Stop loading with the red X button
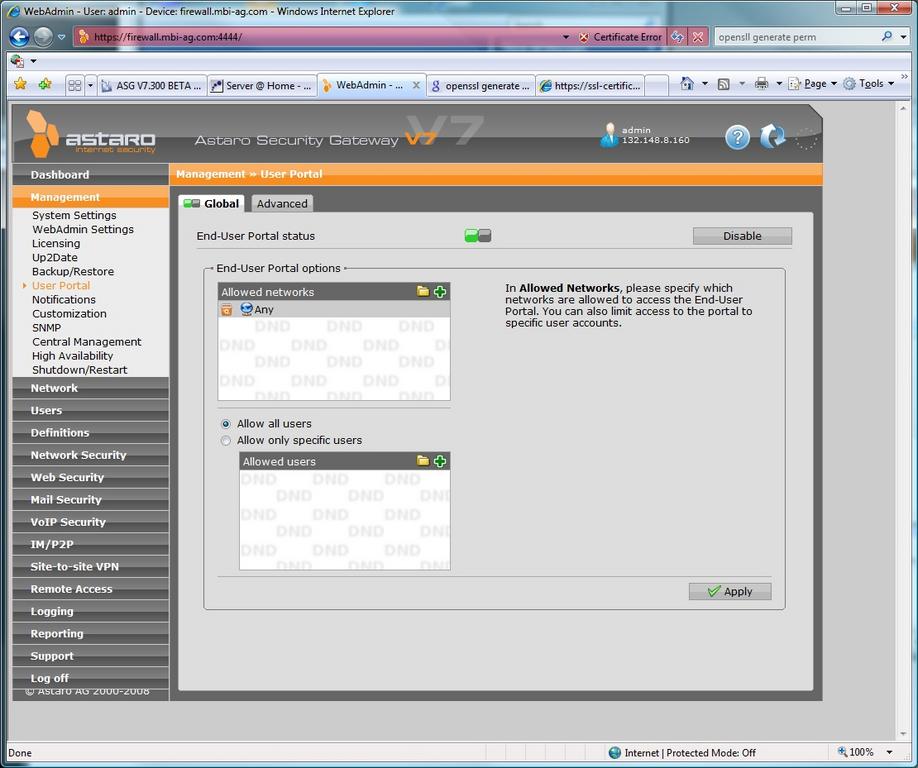 (x=698, y=37)
